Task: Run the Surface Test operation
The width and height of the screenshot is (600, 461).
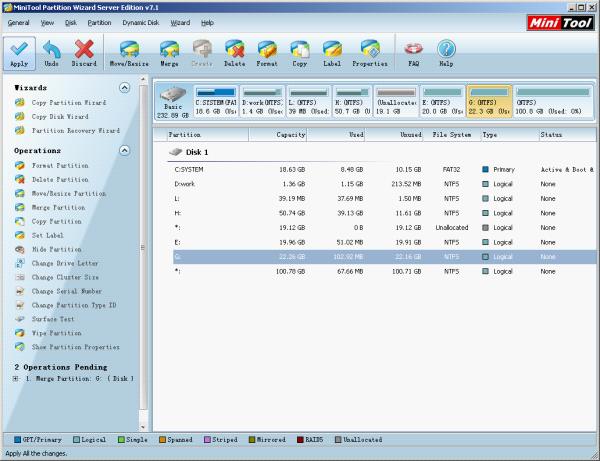Action: pos(53,319)
